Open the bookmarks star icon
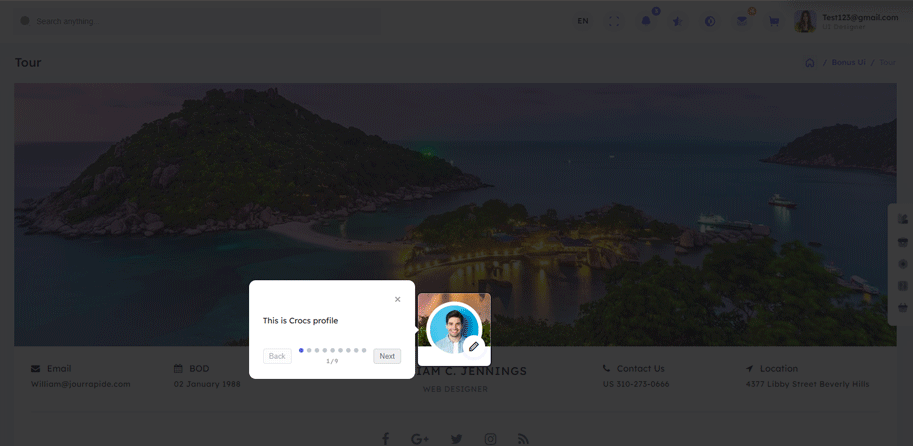913x446 pixels. [x=678, y=21]
